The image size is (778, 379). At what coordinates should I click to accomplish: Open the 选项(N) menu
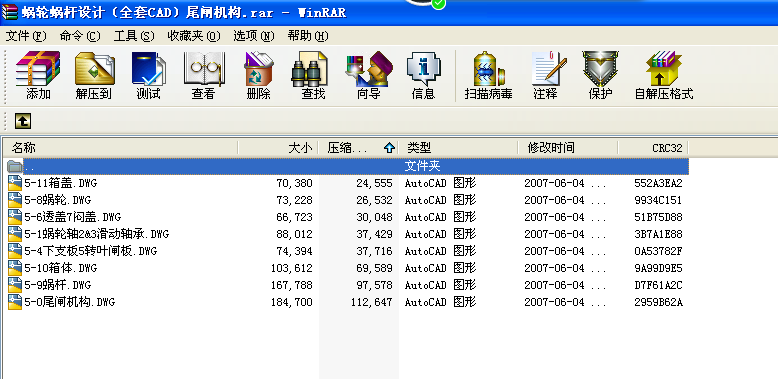[254, 36]
